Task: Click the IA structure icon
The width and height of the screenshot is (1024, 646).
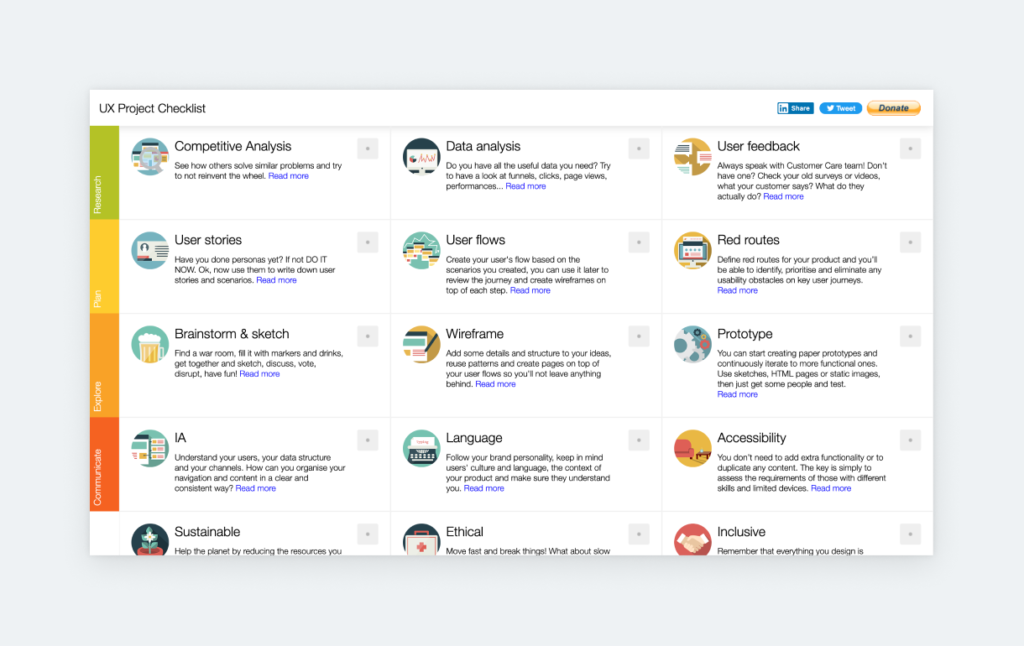Action: (150, 448)
